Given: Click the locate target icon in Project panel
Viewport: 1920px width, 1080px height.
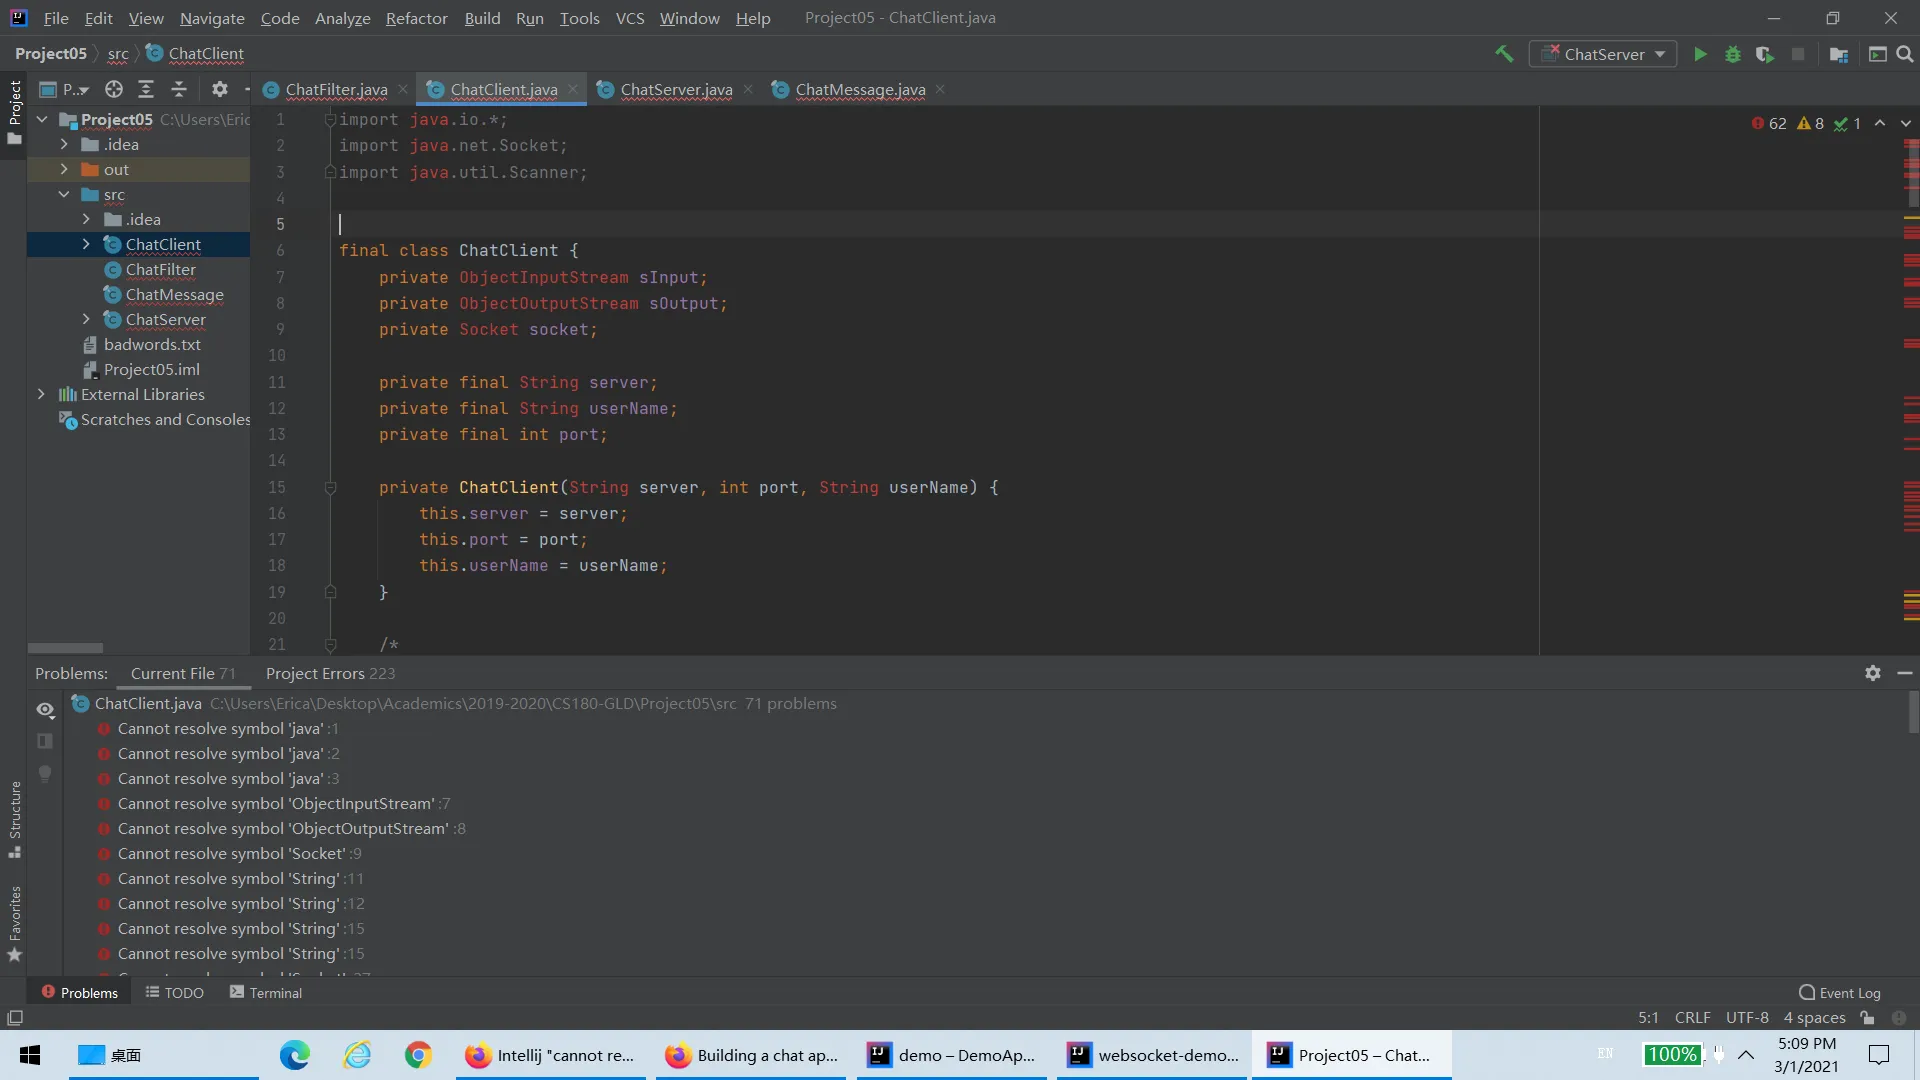Looking at the screenshot, I should [114, 89].
